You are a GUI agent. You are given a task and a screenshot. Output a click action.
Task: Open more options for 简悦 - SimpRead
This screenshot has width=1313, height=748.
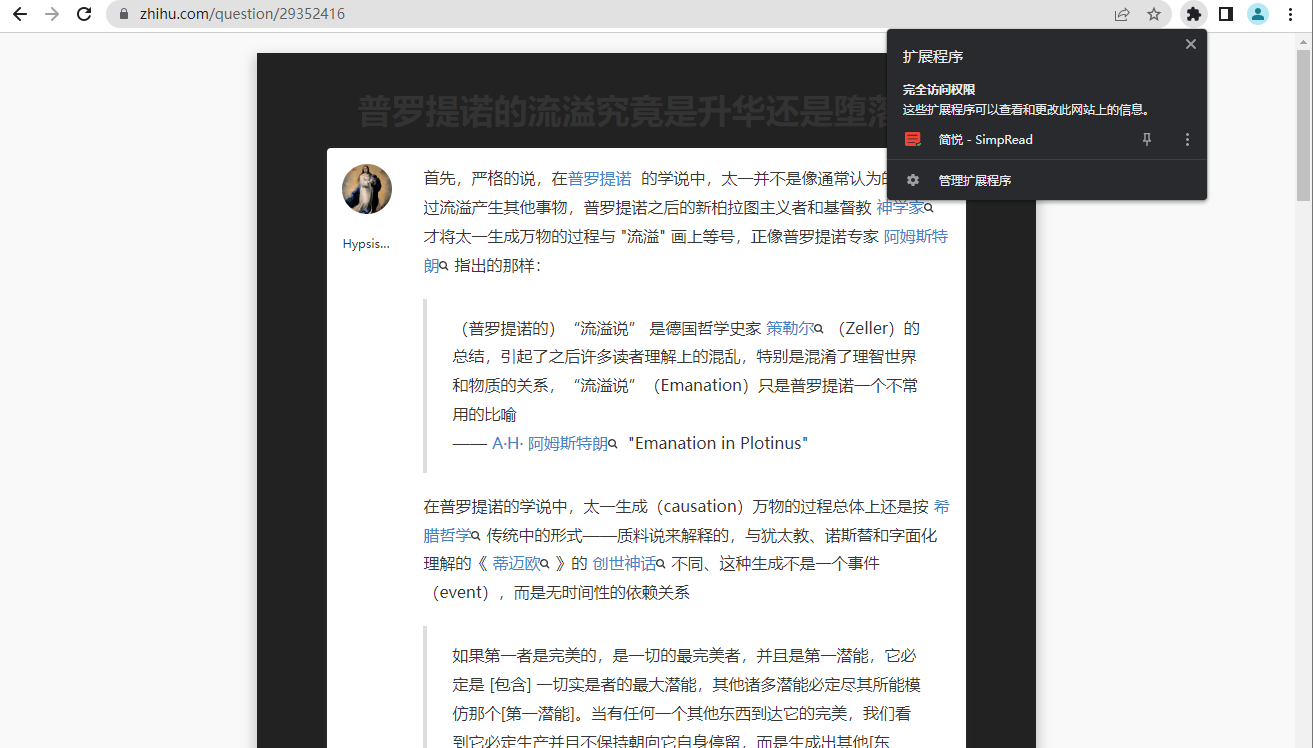[x=1187, y=140]
